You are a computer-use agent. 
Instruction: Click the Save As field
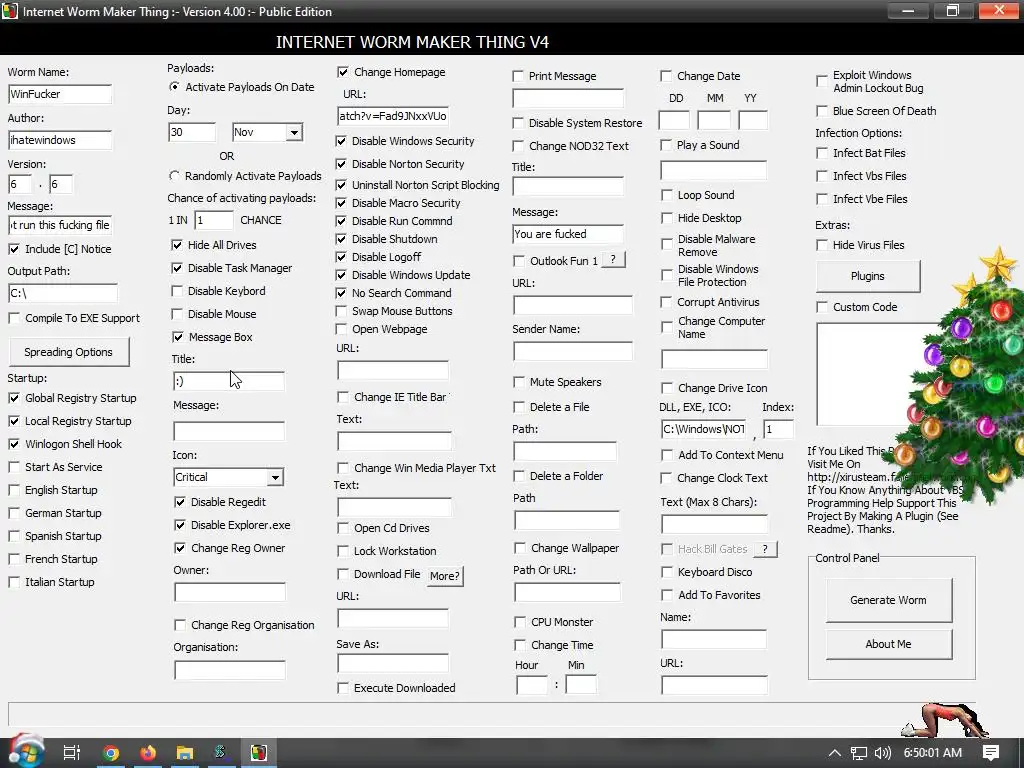click(x=392, y=664)
